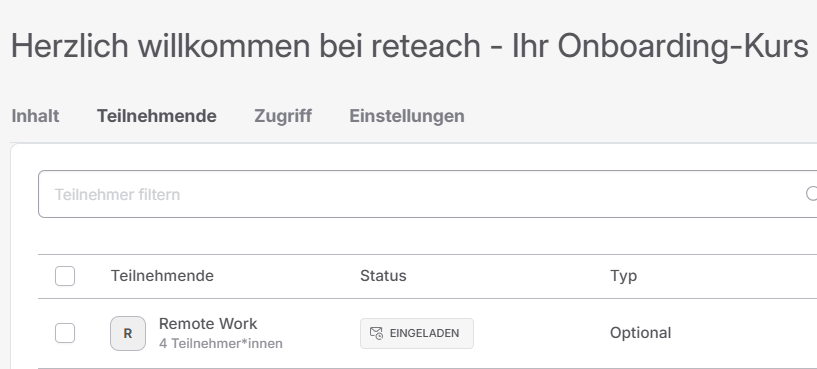Viewport: 817px width, 369px height.
Task: Click the R avatar of Remote Work
Action: 128,334
